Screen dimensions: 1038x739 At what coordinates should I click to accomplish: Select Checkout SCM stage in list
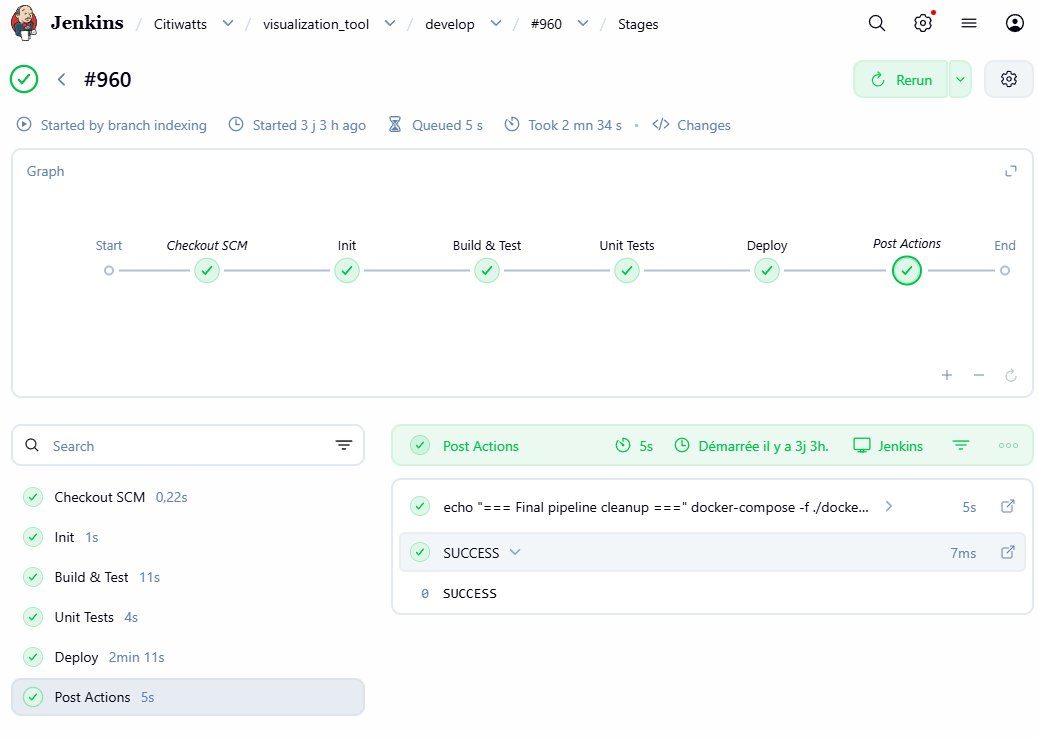tap(188, 497)
